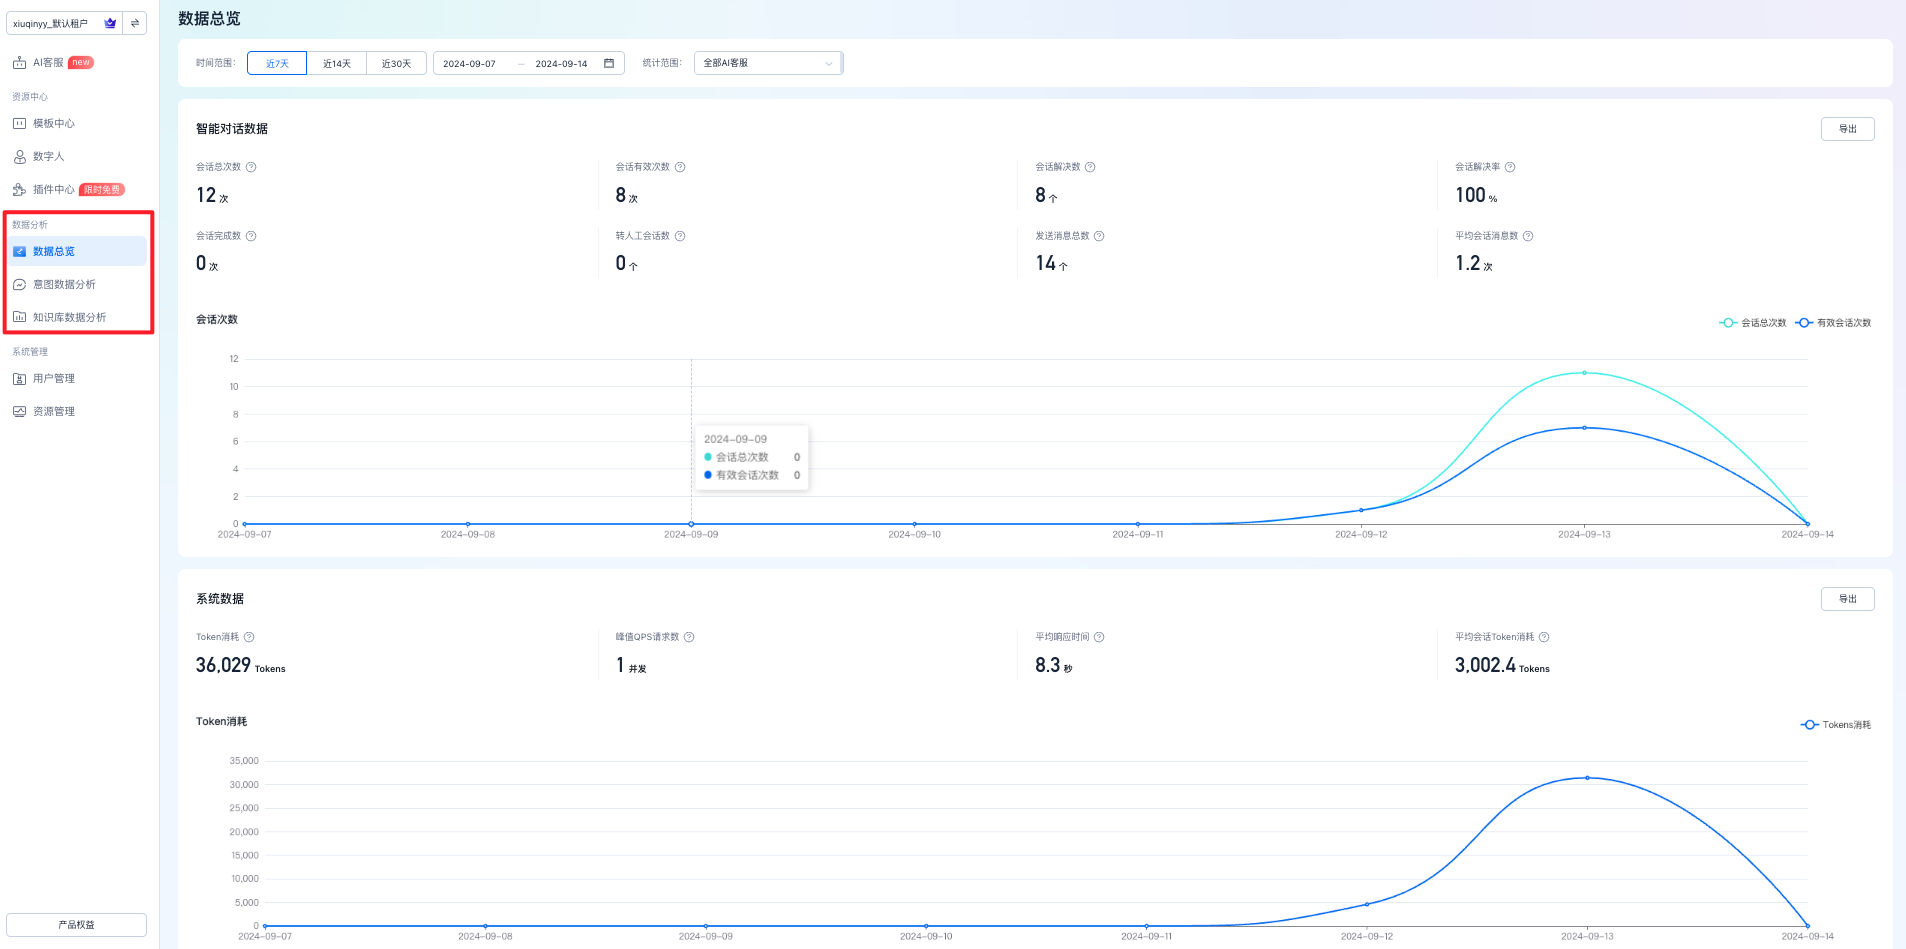Click help icon next to 峰值QPS请求数
Image resolution: width=1906 pixels, height=949 pixels.
[689, 637]
